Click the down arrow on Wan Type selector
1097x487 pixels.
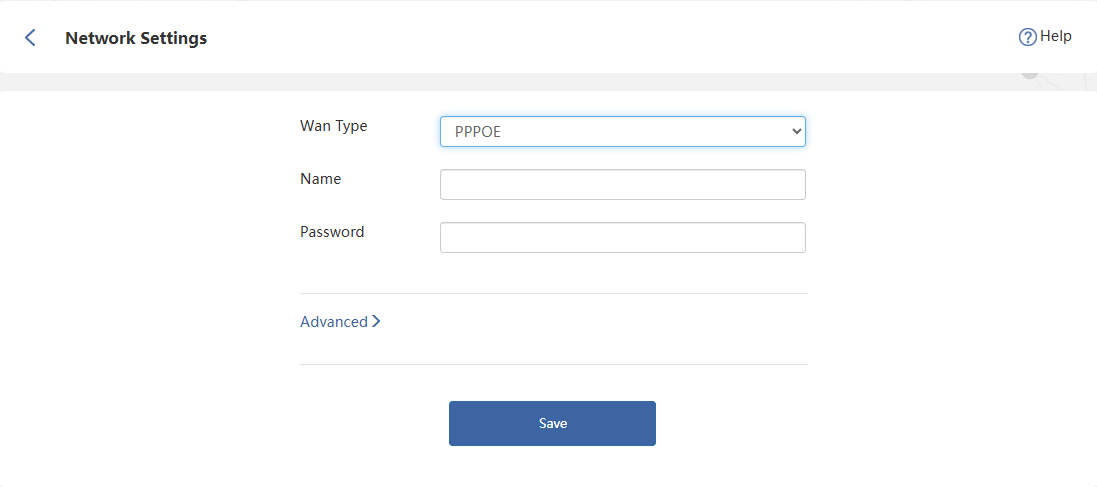pos(796,131)
